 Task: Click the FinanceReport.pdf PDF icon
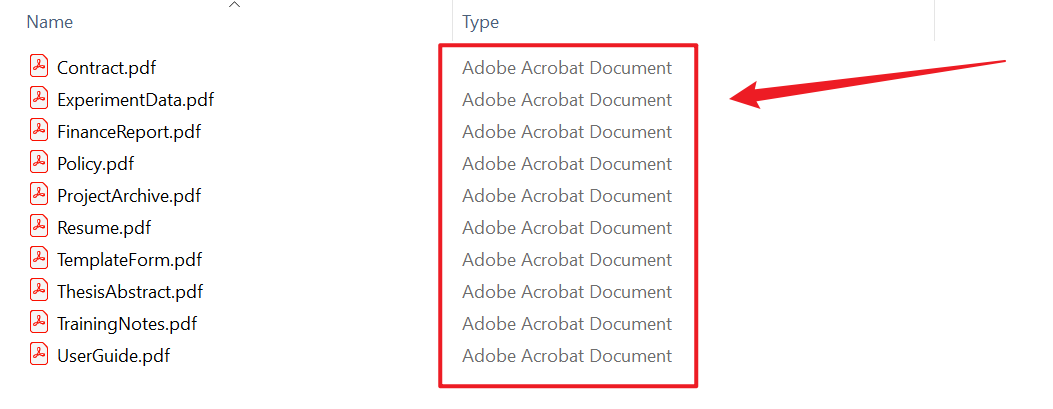coord(39,131)
